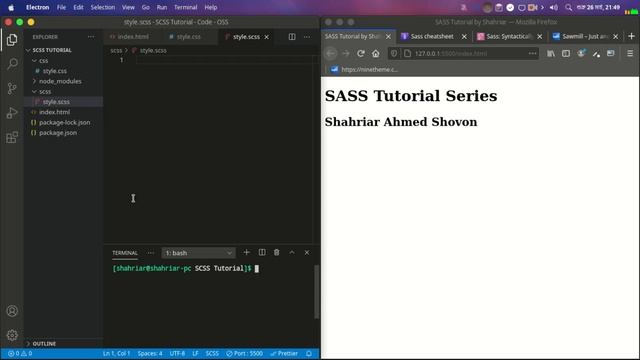Open new Firefox tab with plus

click(x=631, y=36)
